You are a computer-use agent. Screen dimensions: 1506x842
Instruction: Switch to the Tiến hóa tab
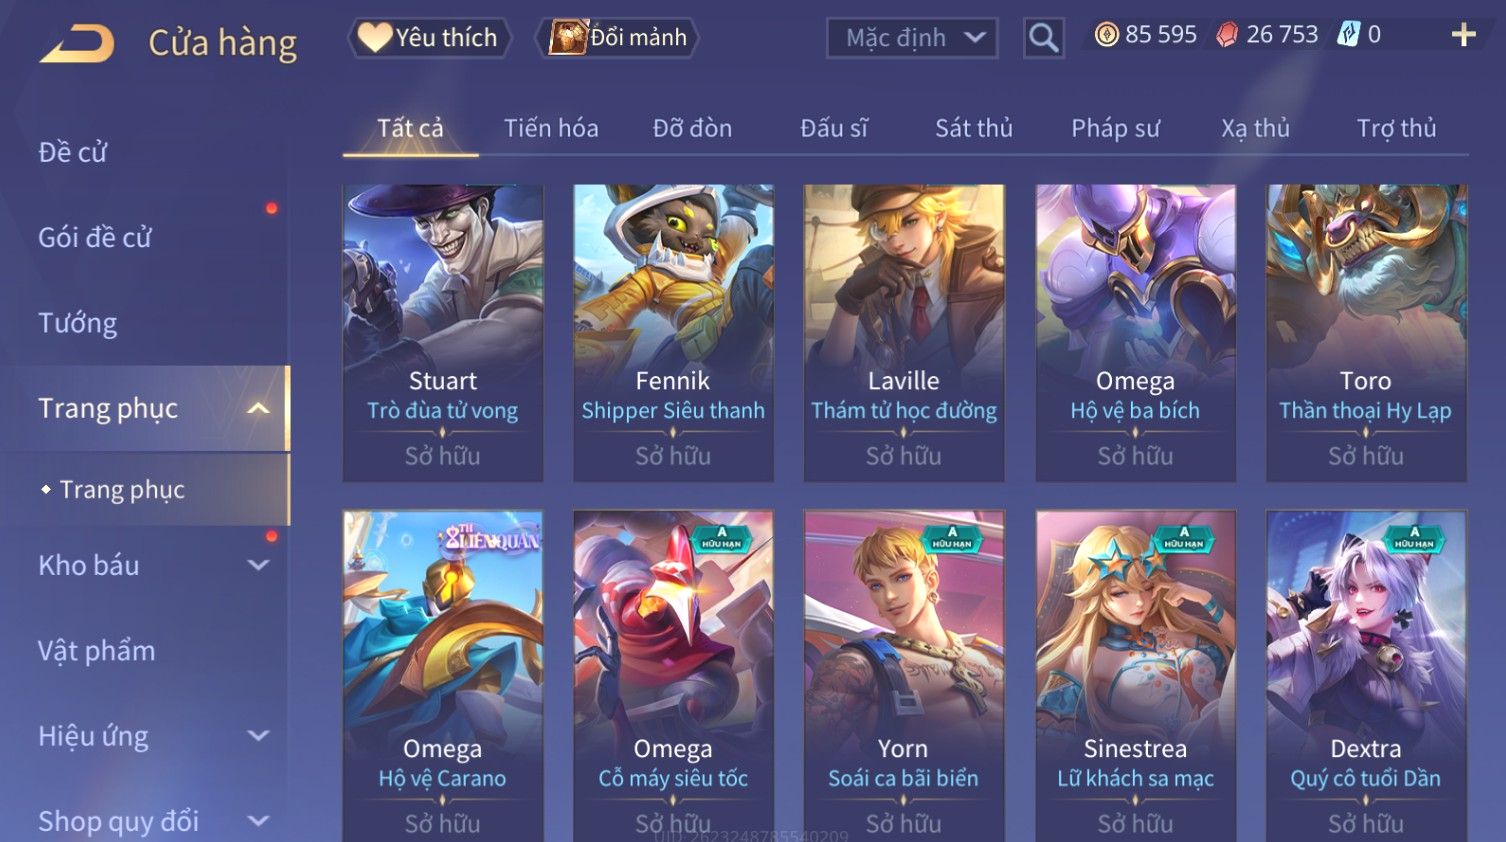click(x=551, y=128)
